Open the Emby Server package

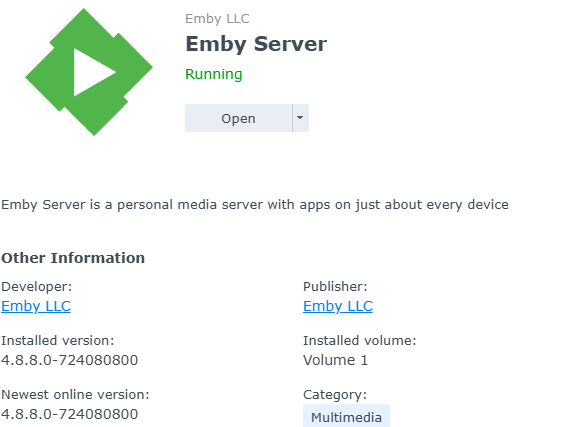pyautogui.click(x=238, y=118)
